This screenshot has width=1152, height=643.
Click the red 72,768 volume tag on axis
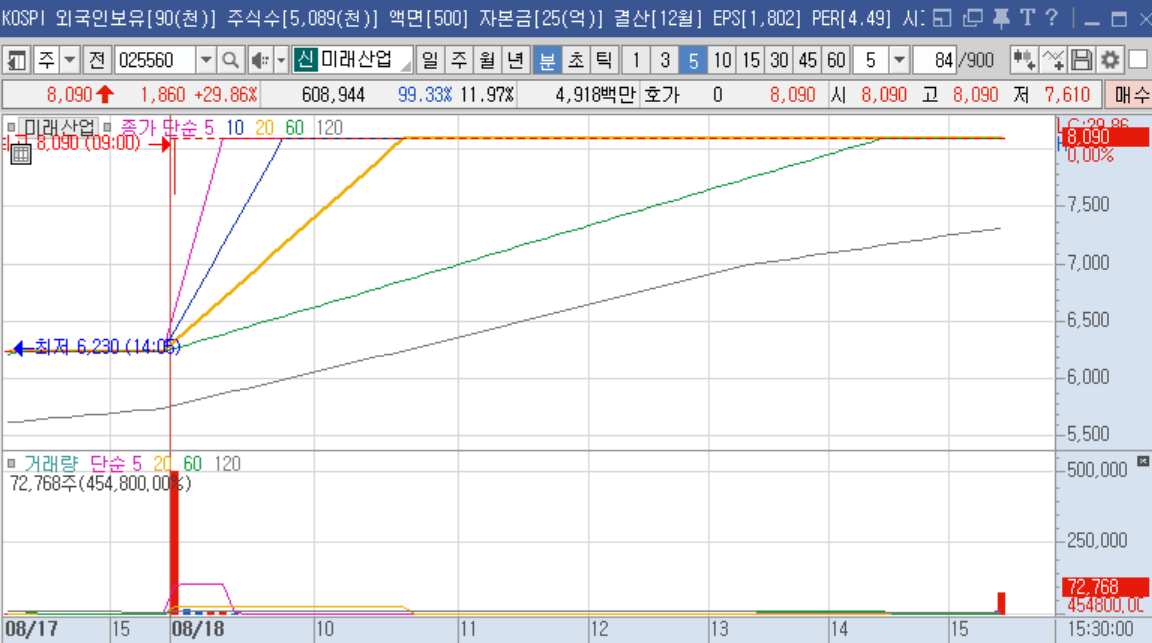pos(1104,586)
